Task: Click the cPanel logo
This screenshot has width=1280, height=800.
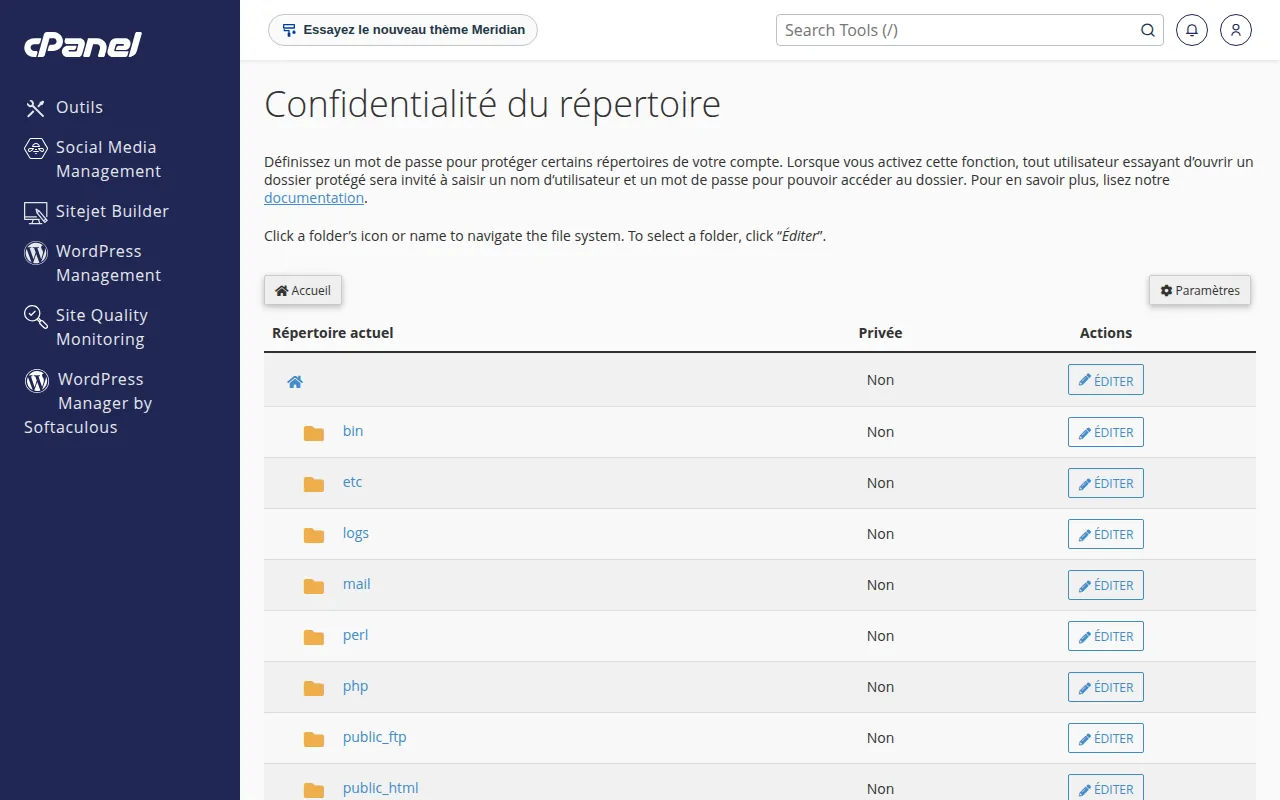Action: [x=83, y=45]
